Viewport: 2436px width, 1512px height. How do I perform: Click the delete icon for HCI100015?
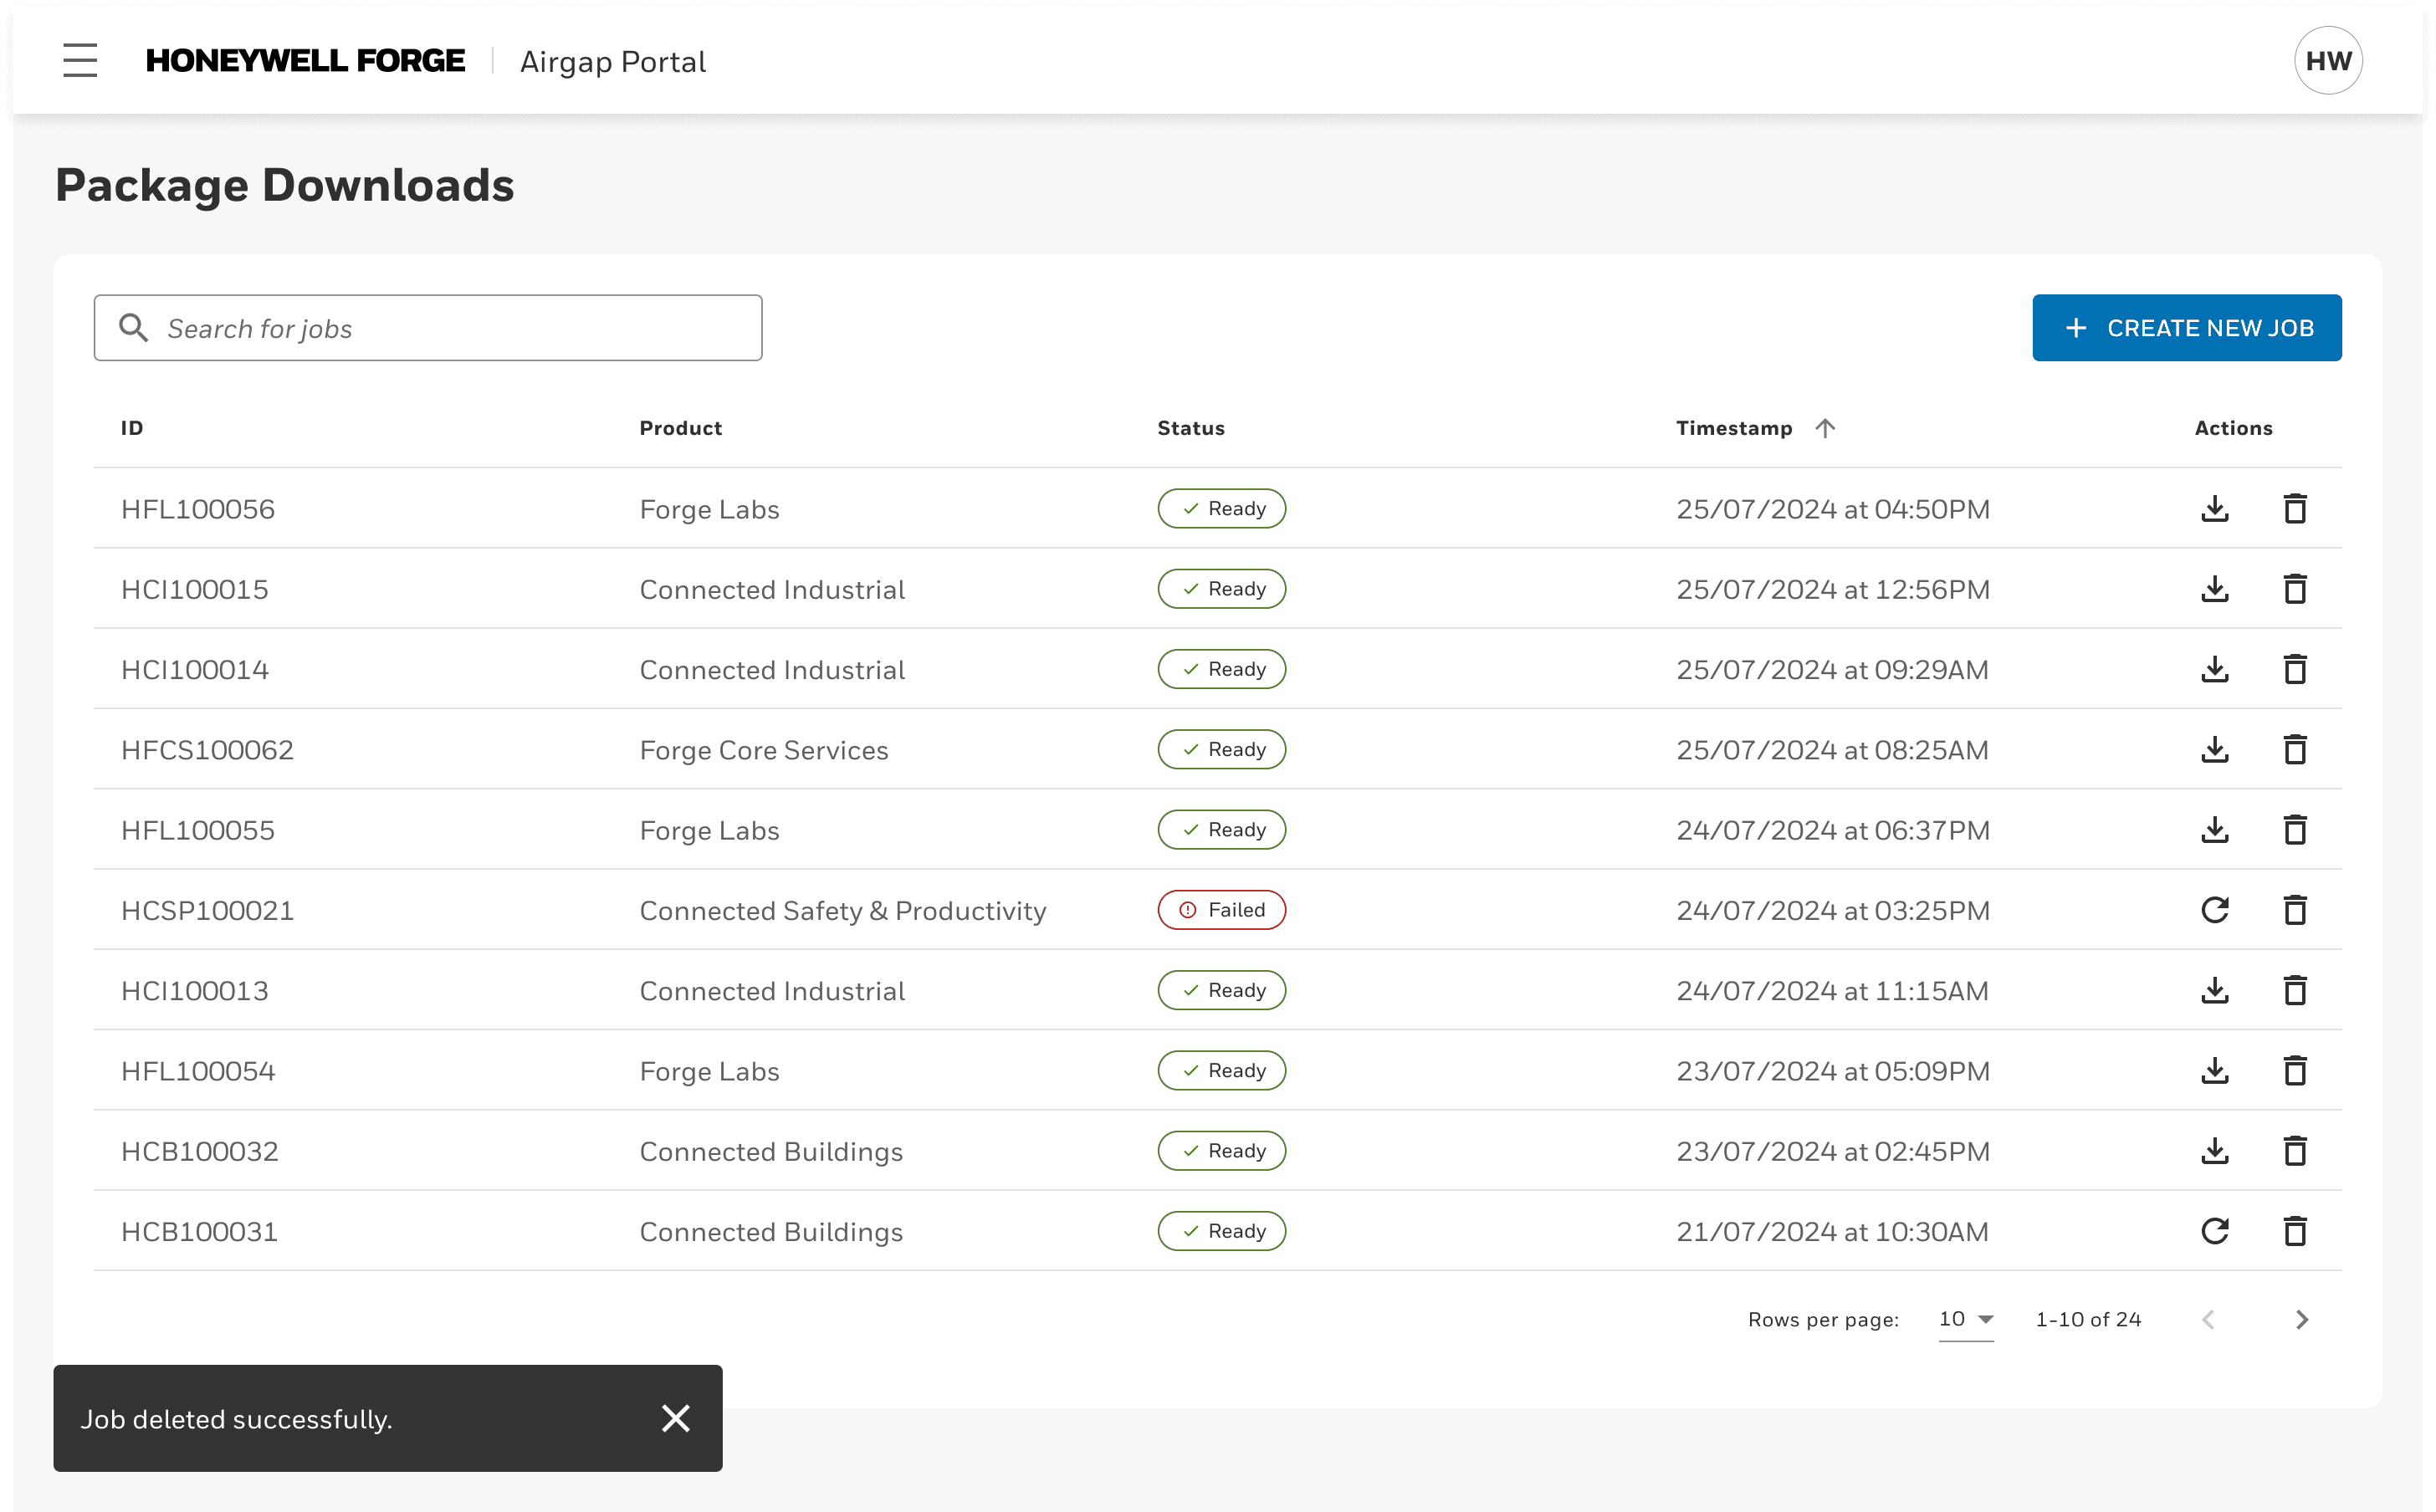click(2295, 589)
